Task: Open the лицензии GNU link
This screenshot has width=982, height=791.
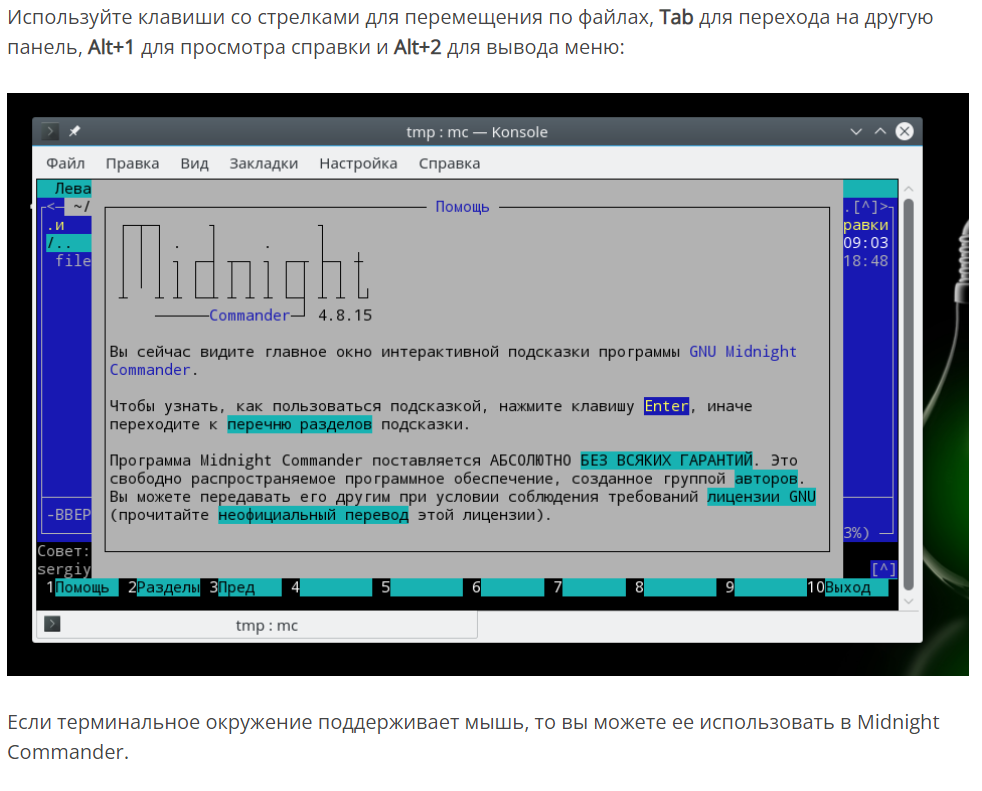Action: pos(762,497)
